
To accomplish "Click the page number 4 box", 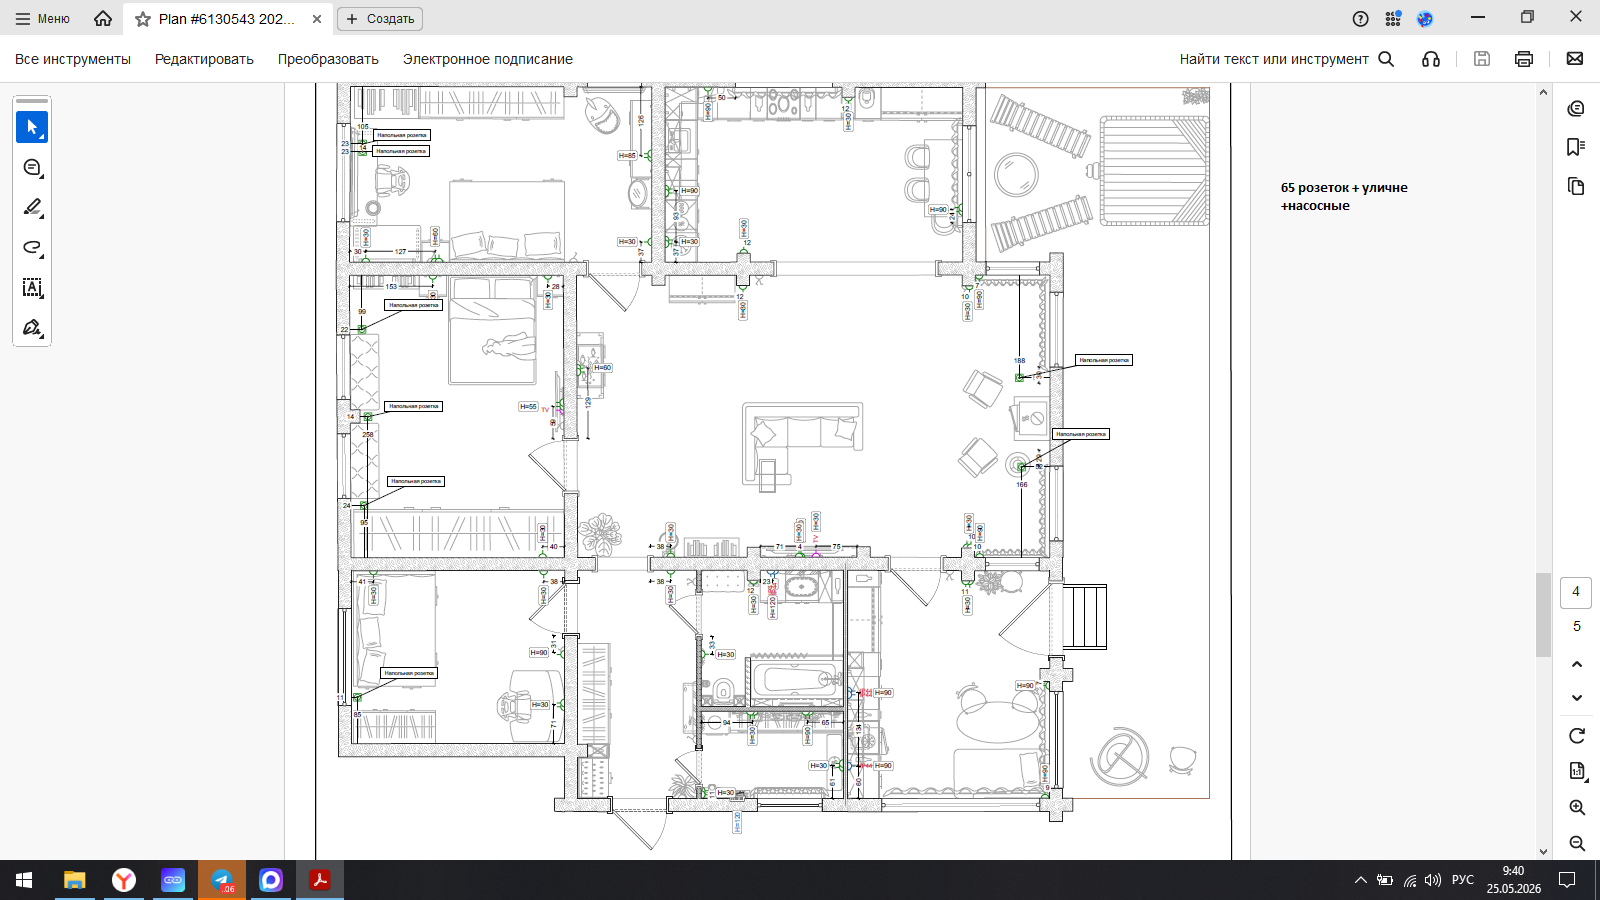I will click(1576, 592).
